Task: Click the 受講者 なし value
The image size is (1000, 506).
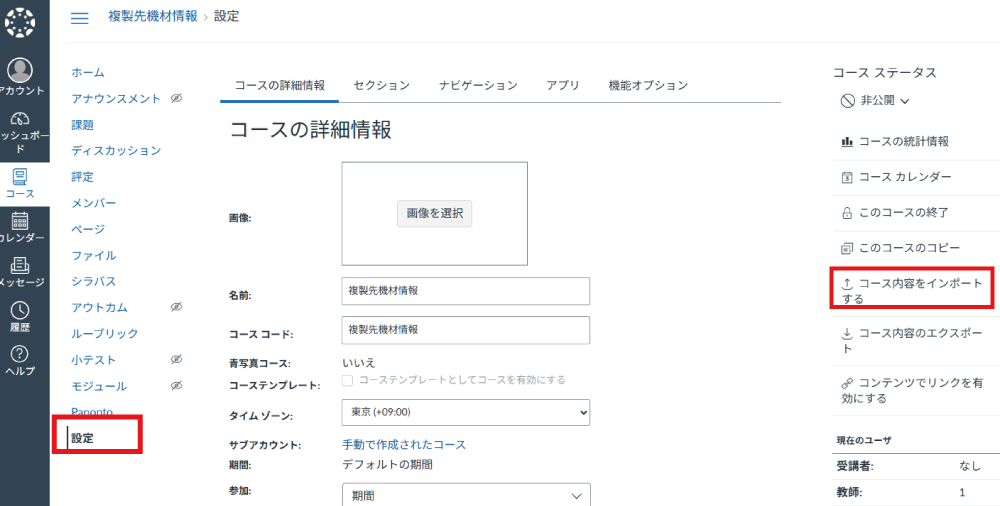Action: [x=970, y=466]
